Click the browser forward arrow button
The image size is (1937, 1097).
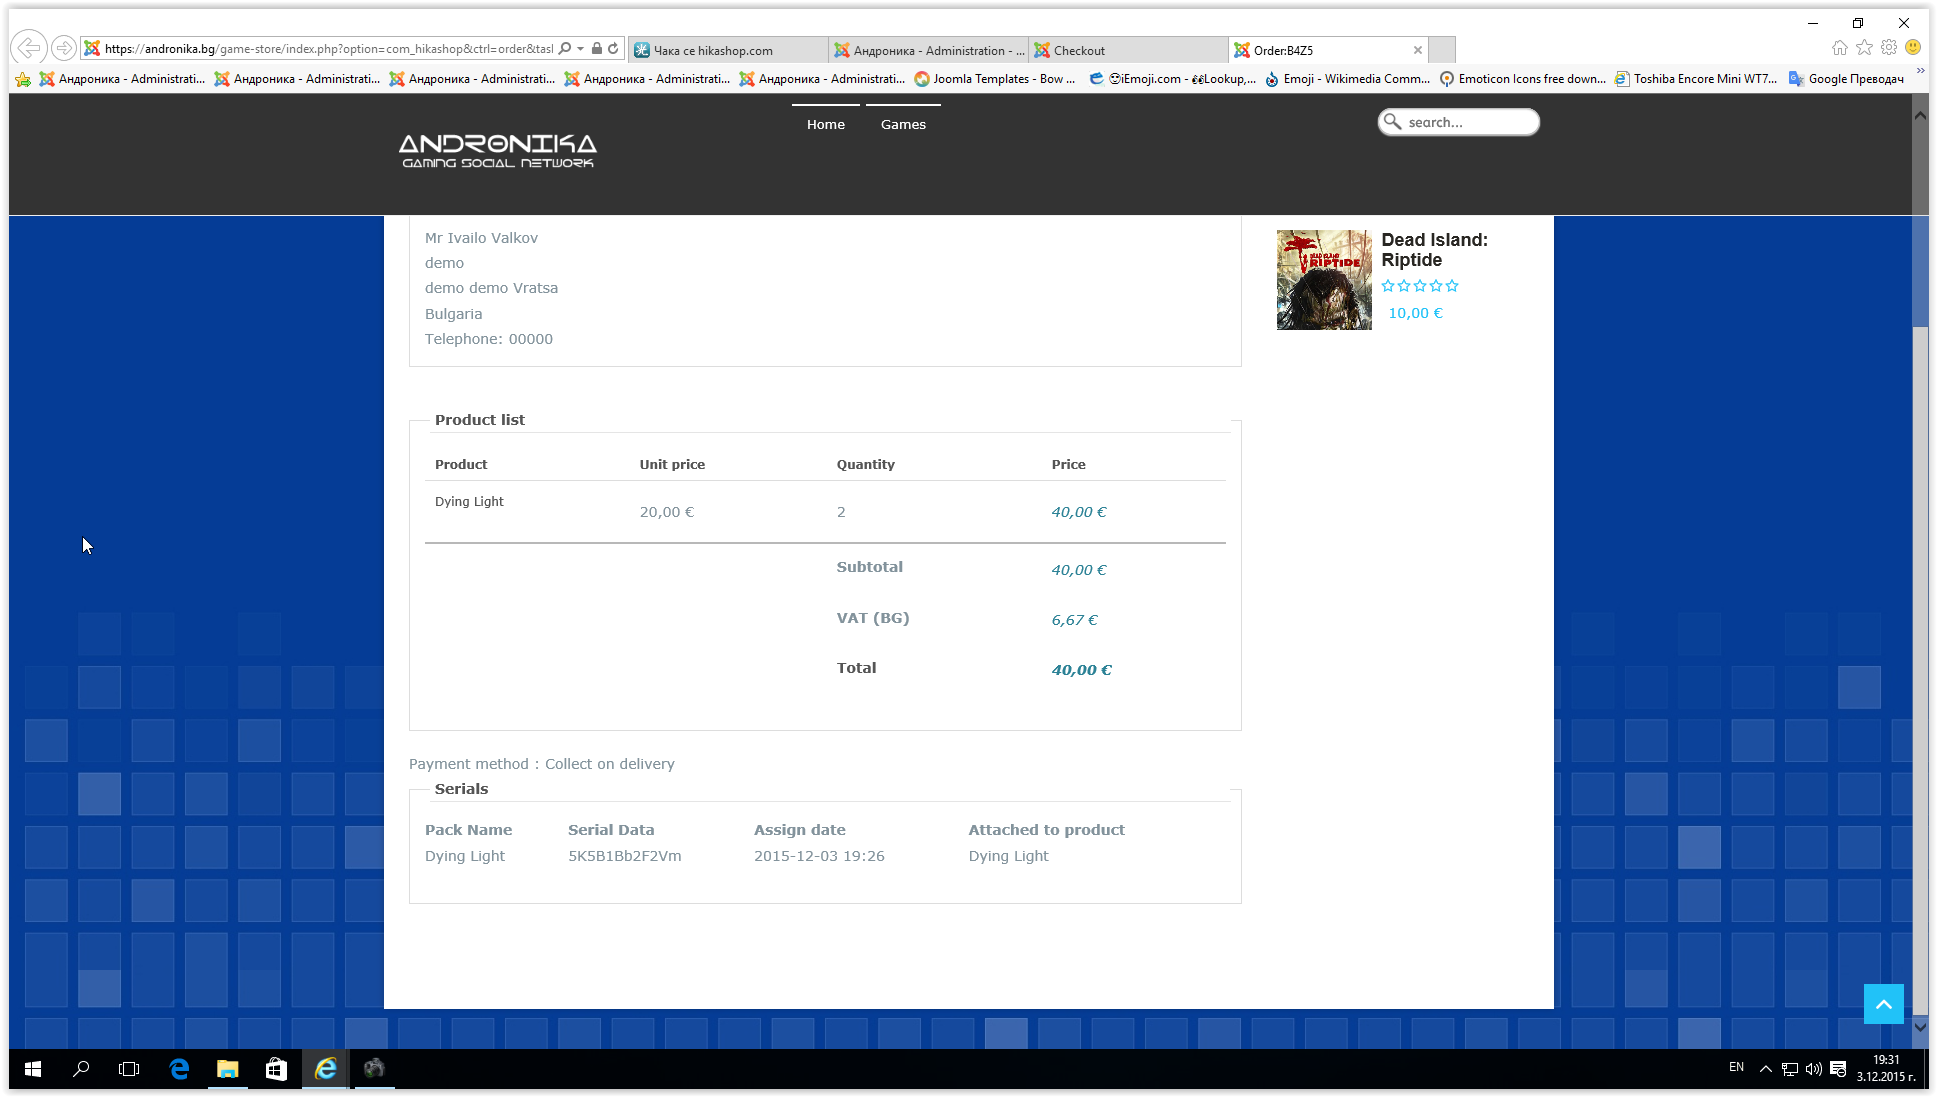pyautogui.click(x=63, y=48)
